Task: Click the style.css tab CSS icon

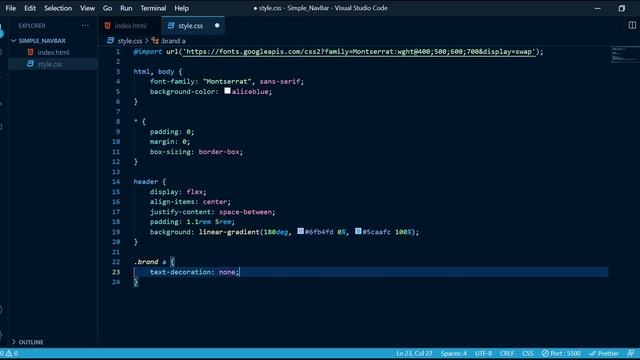Action: 171,26
